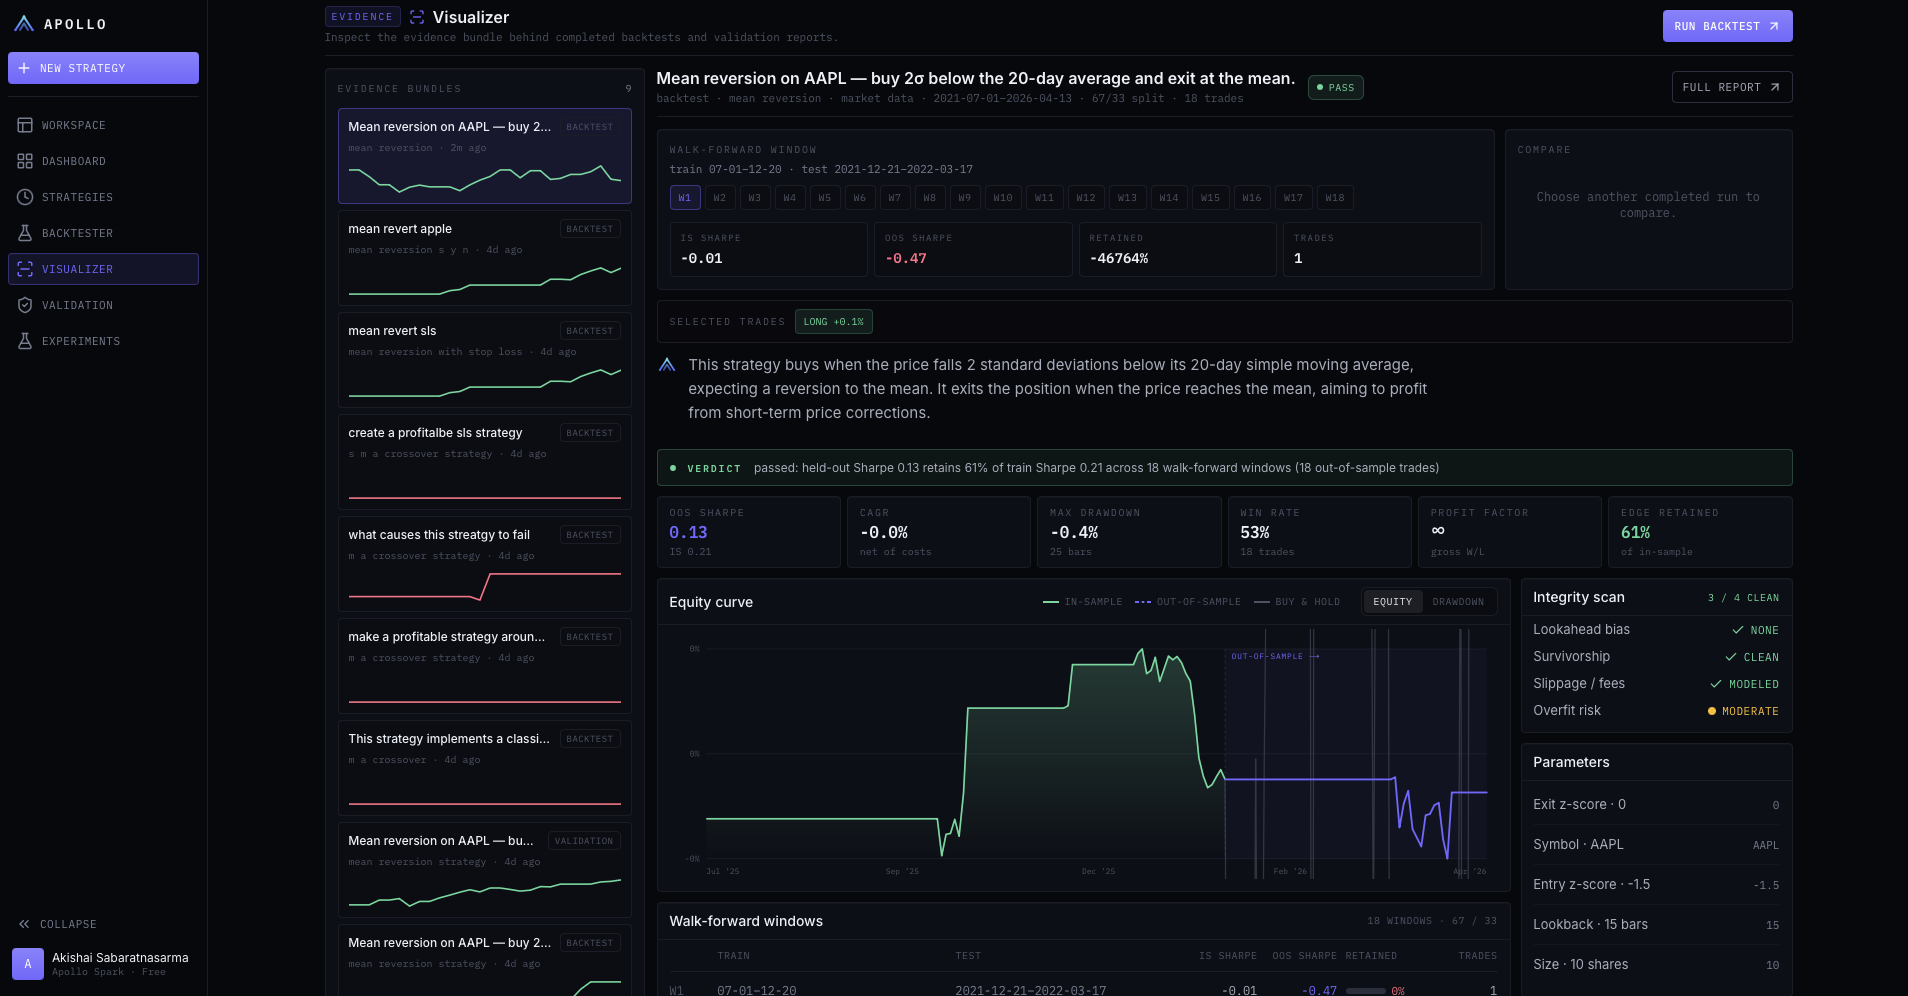The height and width of the screenshot is (996, 1908).
Task: Click the Survivorship checkmark icon
Action: click(1731, 657)
